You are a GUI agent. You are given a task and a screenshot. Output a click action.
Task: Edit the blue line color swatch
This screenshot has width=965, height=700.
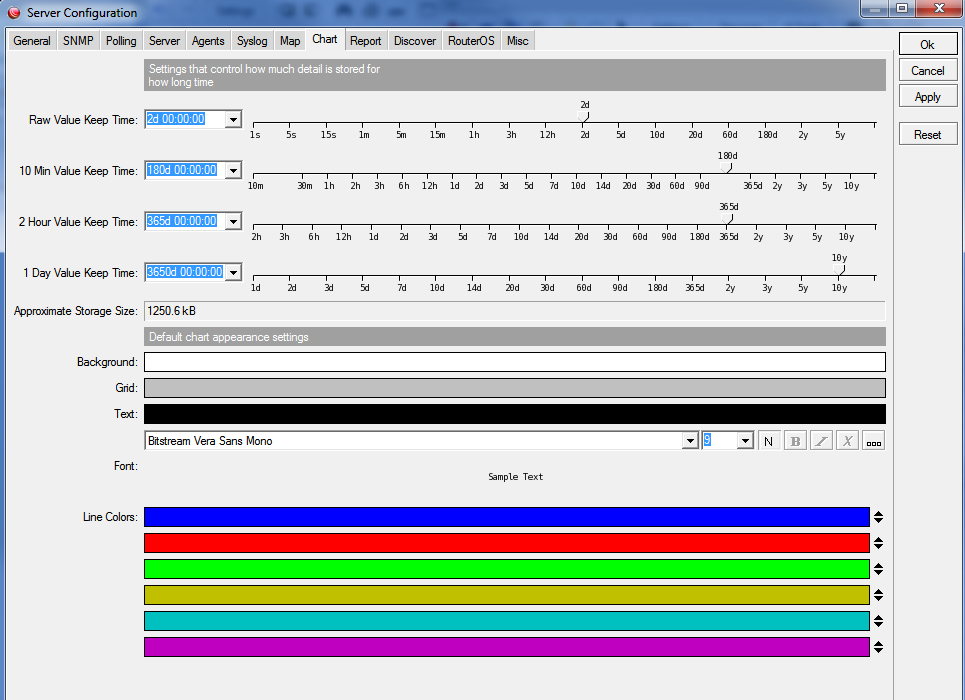pyautogui.click(x=507, y=517)
